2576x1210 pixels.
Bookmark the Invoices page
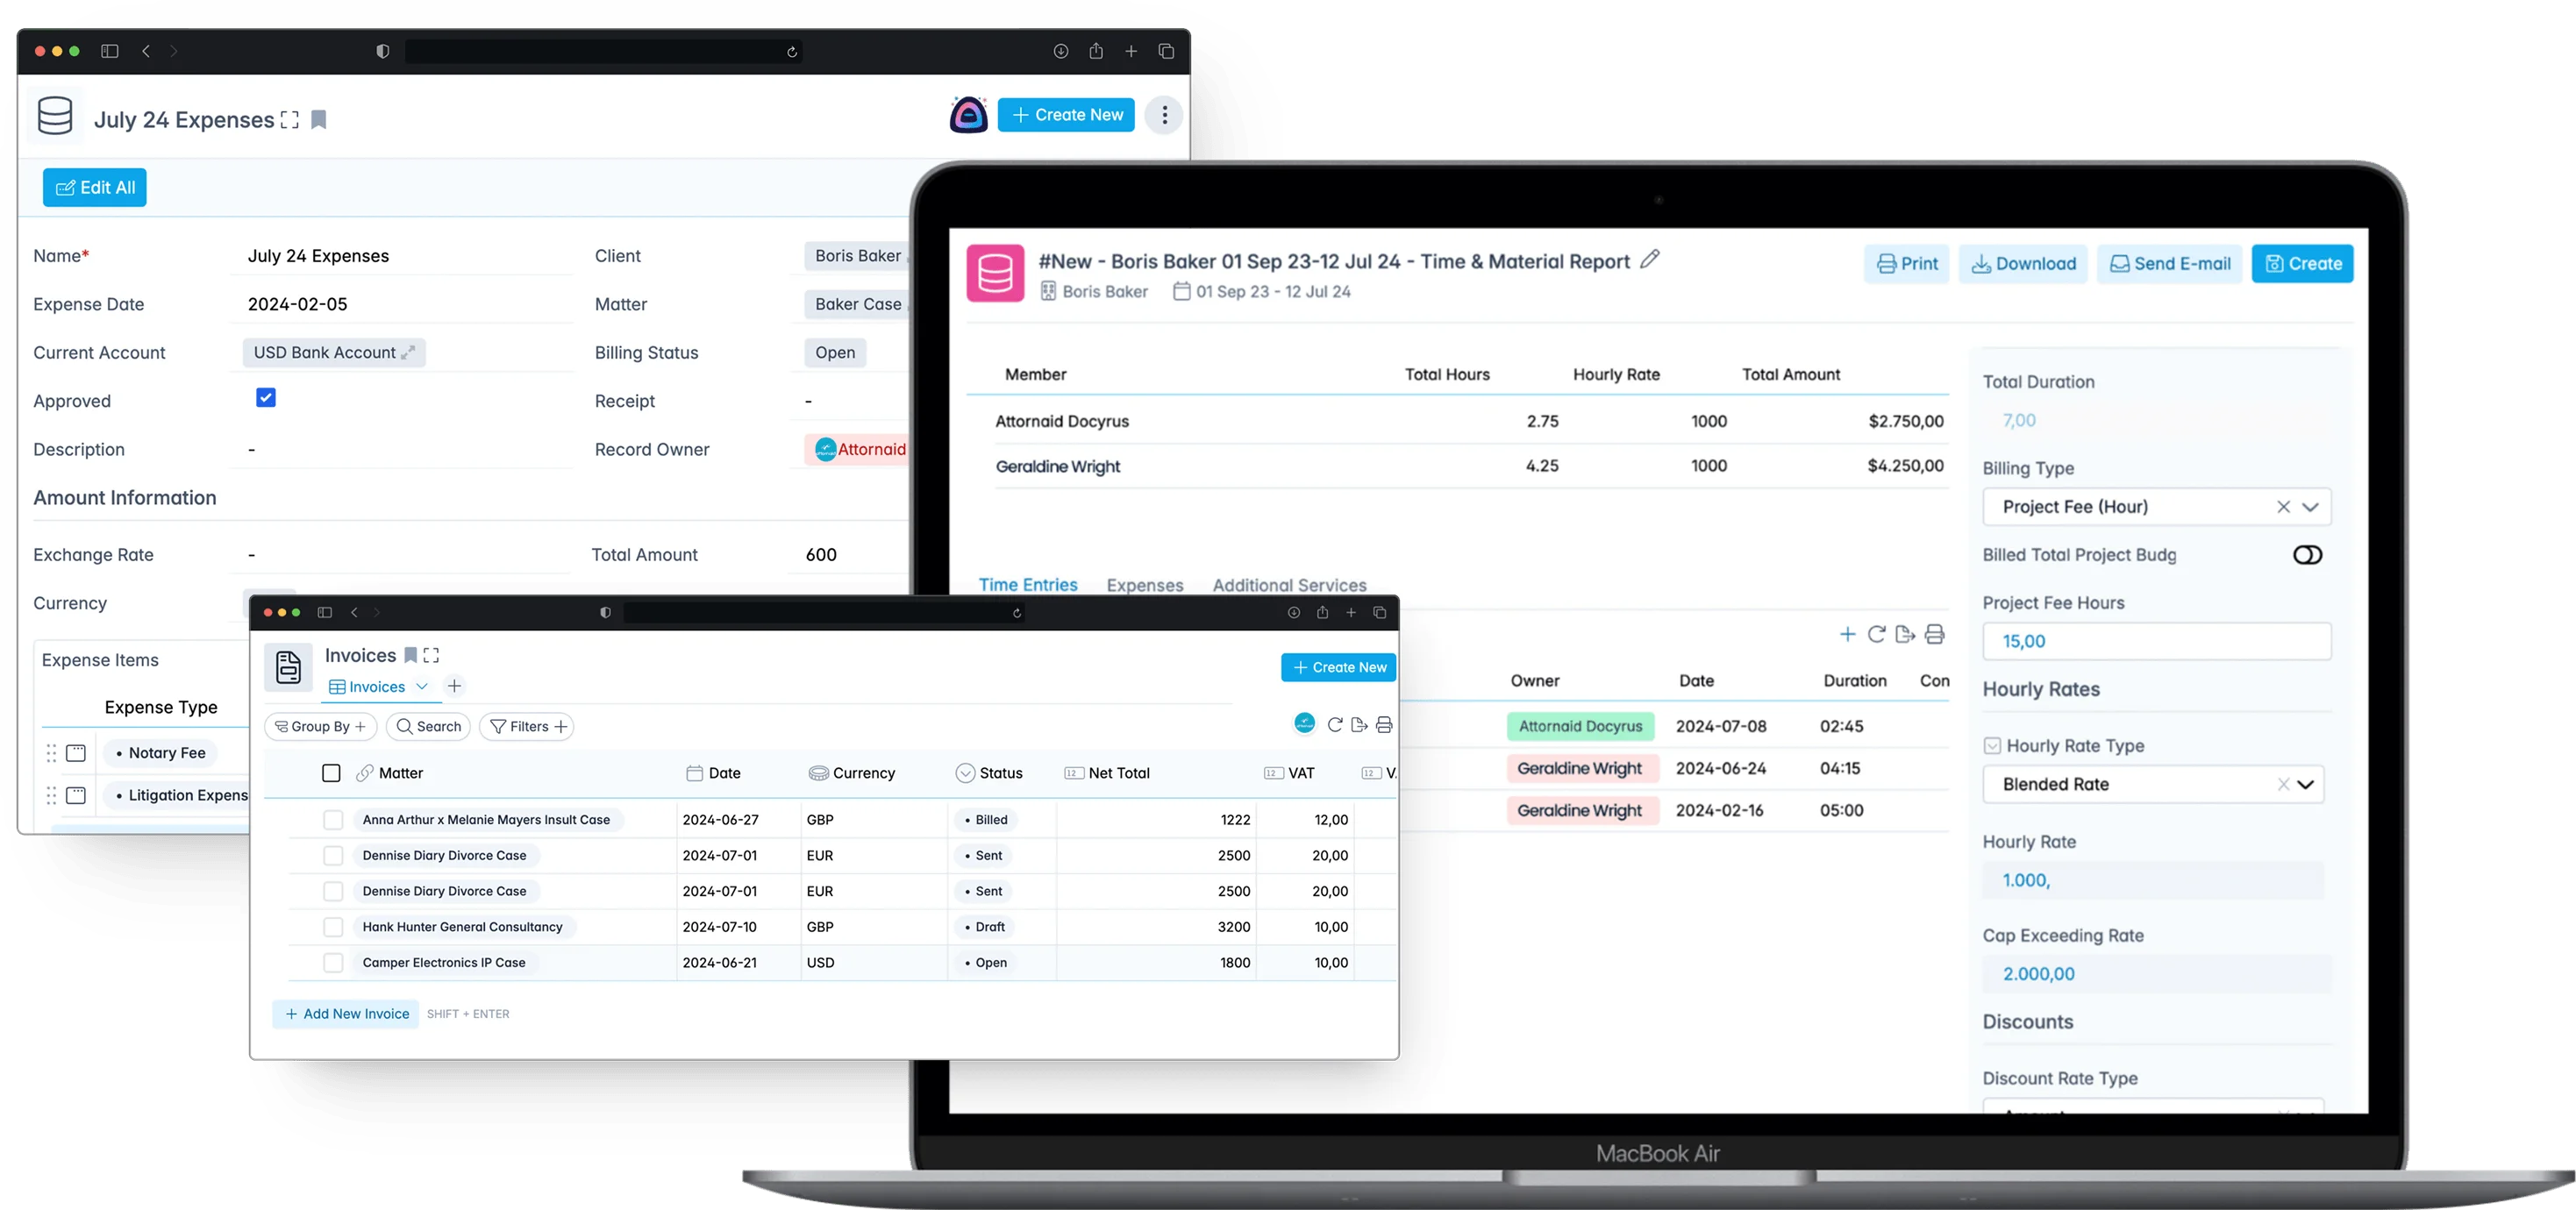pos(410,655)
